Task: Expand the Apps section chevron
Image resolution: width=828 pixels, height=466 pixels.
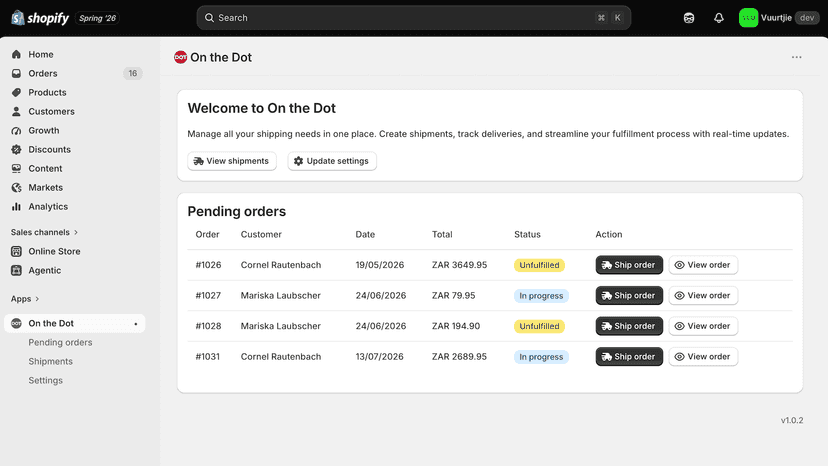Action: 37,299
